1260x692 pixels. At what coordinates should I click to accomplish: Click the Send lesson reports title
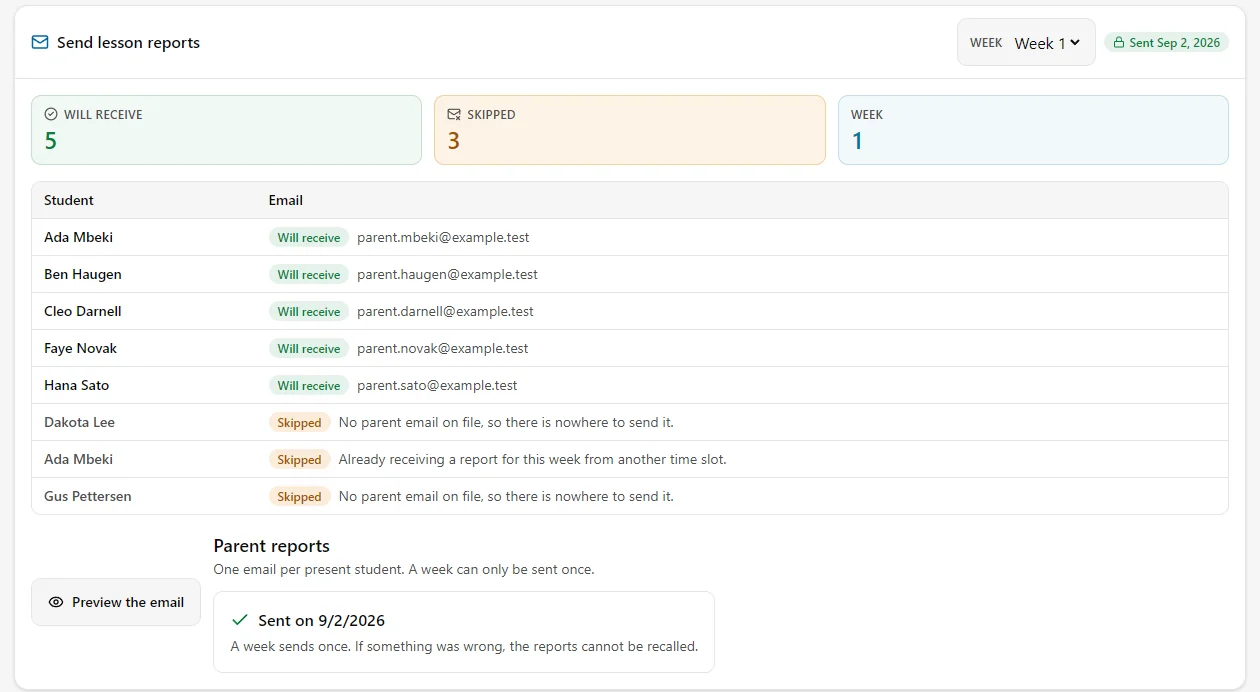(x=128, y=42)
